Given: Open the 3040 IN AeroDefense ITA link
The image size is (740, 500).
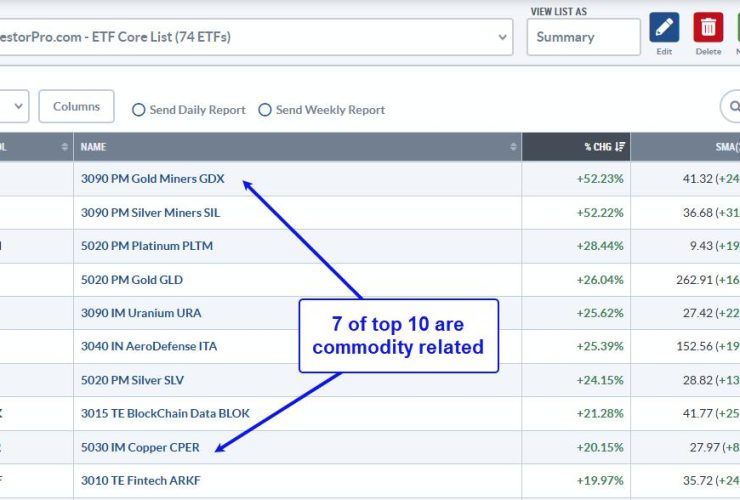Looking at the screenshot, I should (x=149, y=347).
